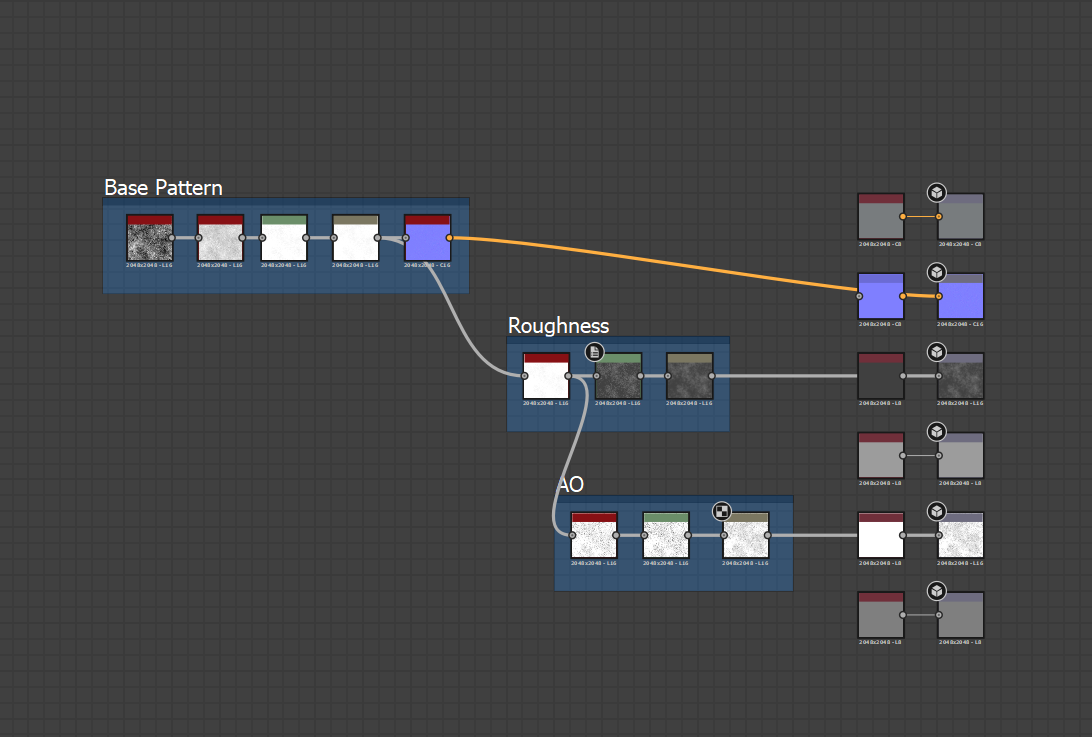Click the size label under the Roughness olive-header node
Viewport: 1092px width, 737px height.
[689, 403]
